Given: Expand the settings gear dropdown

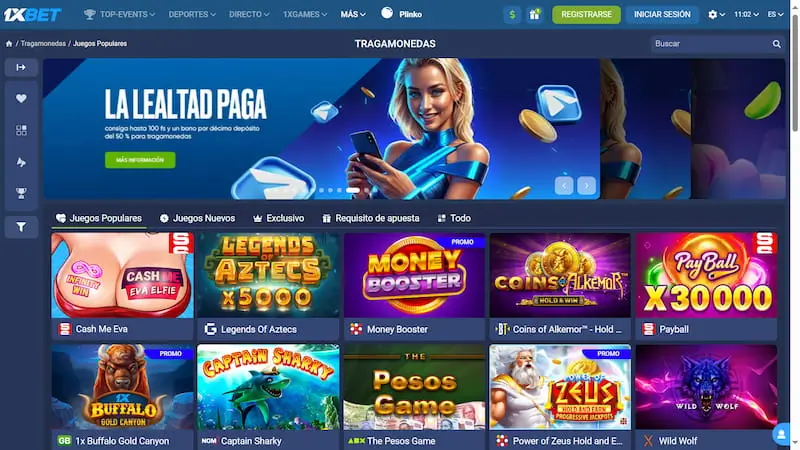Looking at the screenshot, I should (x=716, y=15).
